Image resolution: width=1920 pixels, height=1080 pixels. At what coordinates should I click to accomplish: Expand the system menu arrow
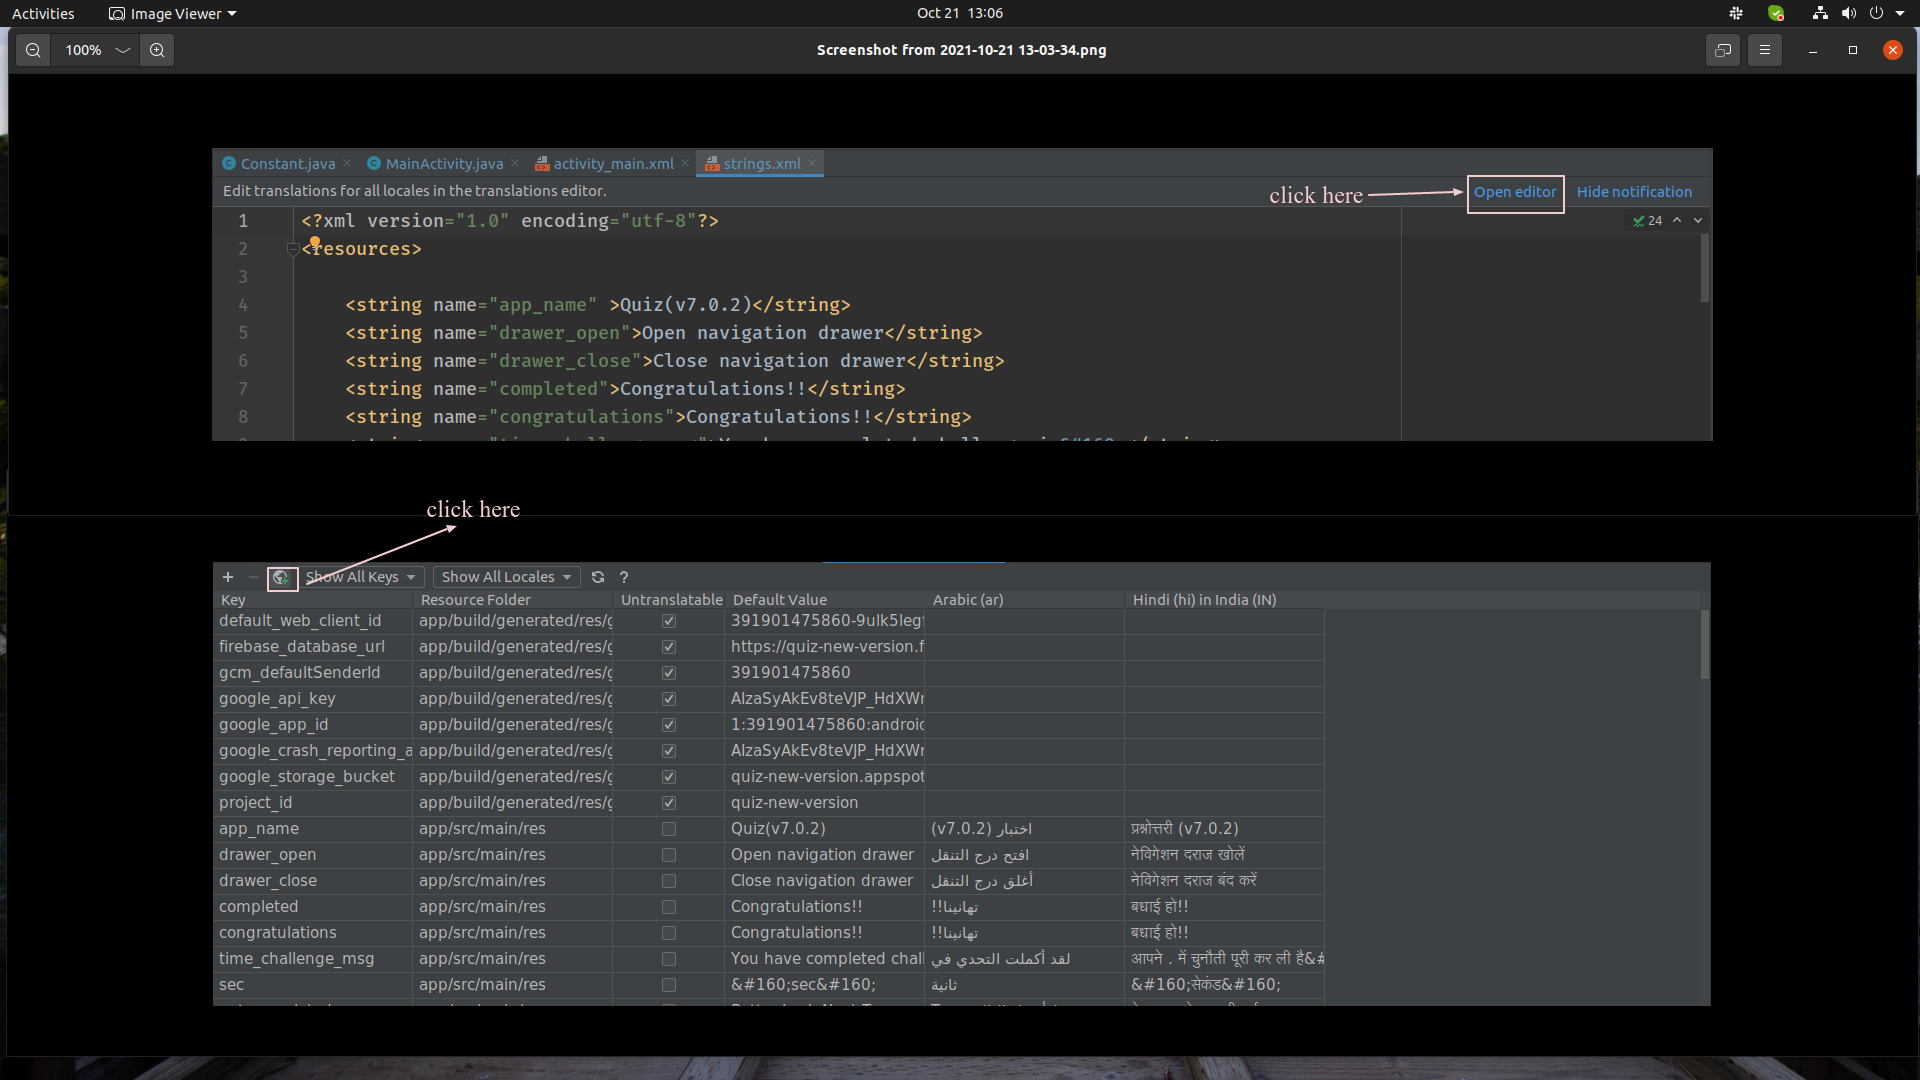coord(1900,13)
